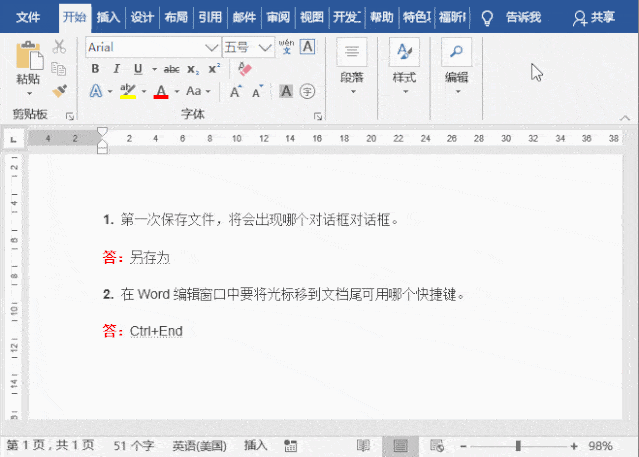The height and width of the screenshot is (457, 639).
Task: Click the red font color swatch
Action: tap(161, 91)
